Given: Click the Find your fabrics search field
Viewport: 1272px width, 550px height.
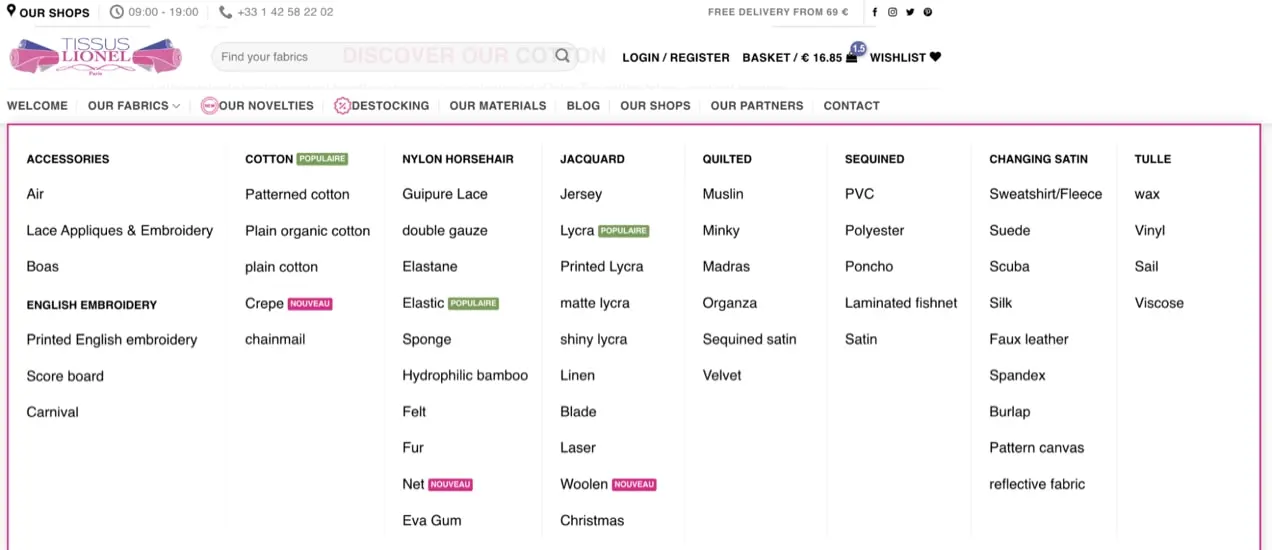Looking at the screenshot, I should click(380, 56).
